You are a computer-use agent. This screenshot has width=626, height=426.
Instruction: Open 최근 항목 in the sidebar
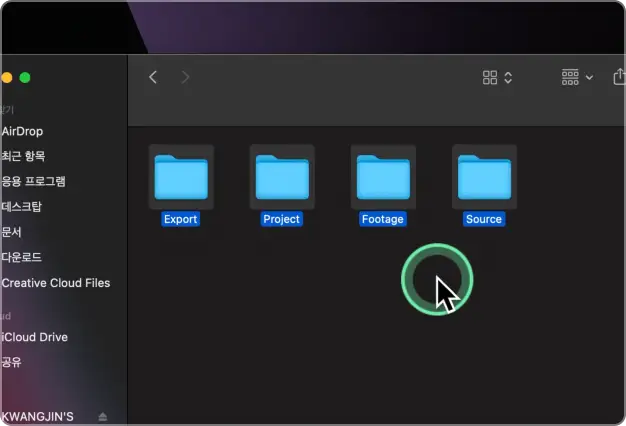(x=23, y=156)
